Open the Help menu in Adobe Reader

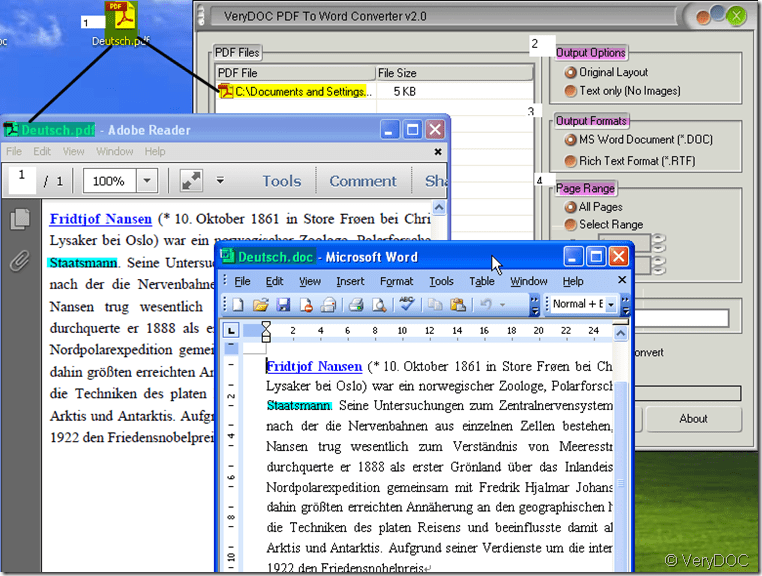155,152
